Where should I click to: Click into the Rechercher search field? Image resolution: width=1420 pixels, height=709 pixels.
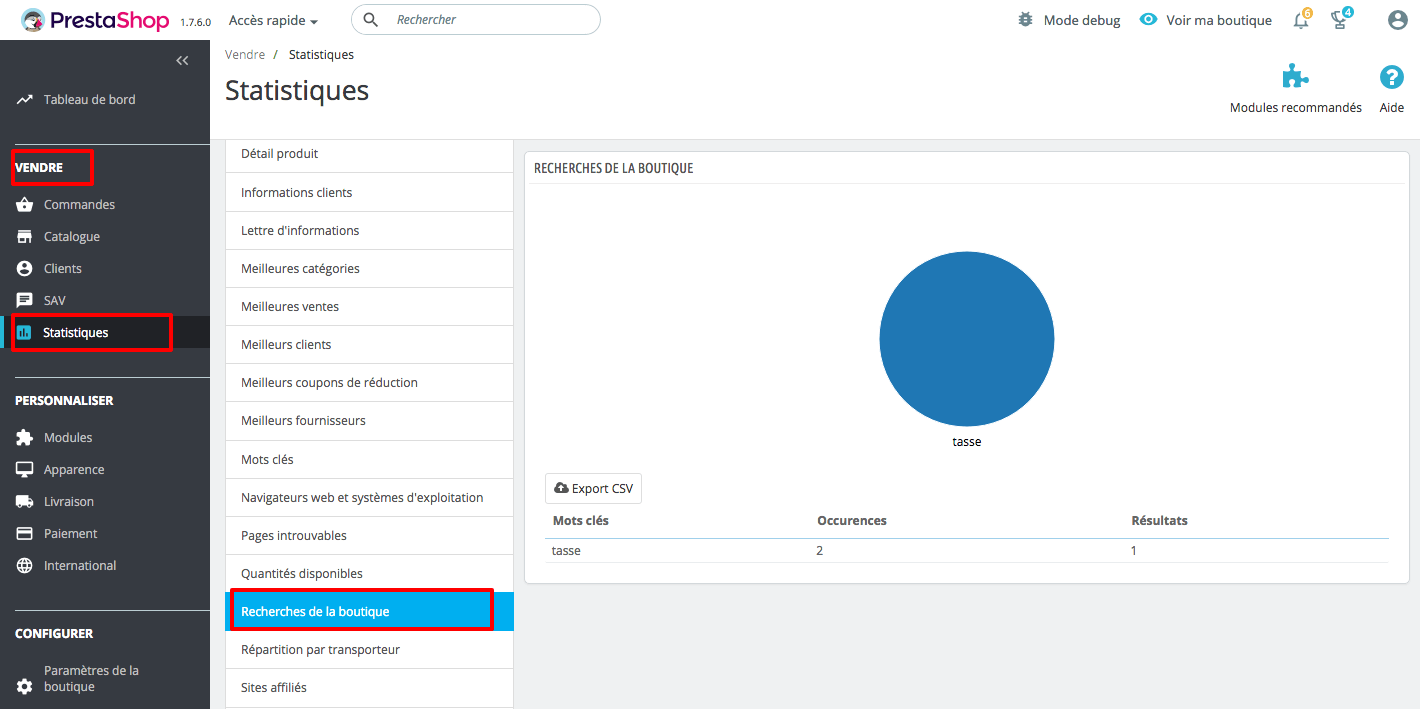click(490, 20)
